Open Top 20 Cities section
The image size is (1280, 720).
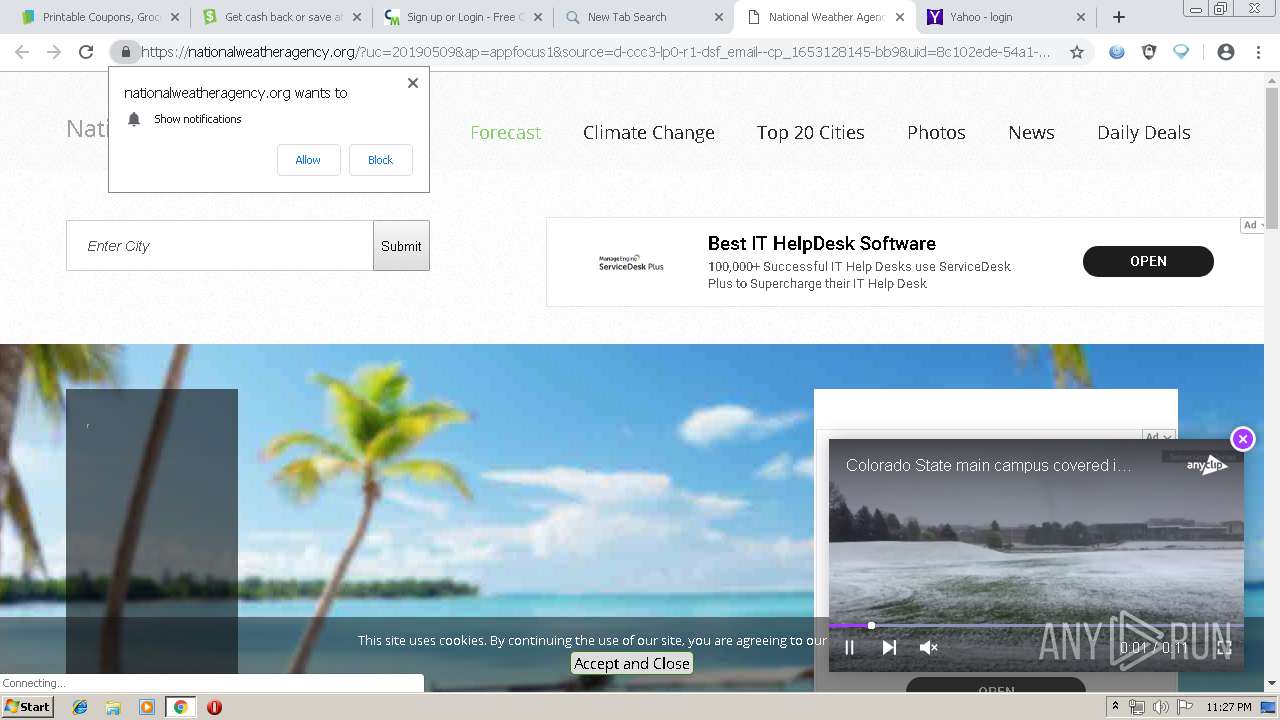coord(810,132)
